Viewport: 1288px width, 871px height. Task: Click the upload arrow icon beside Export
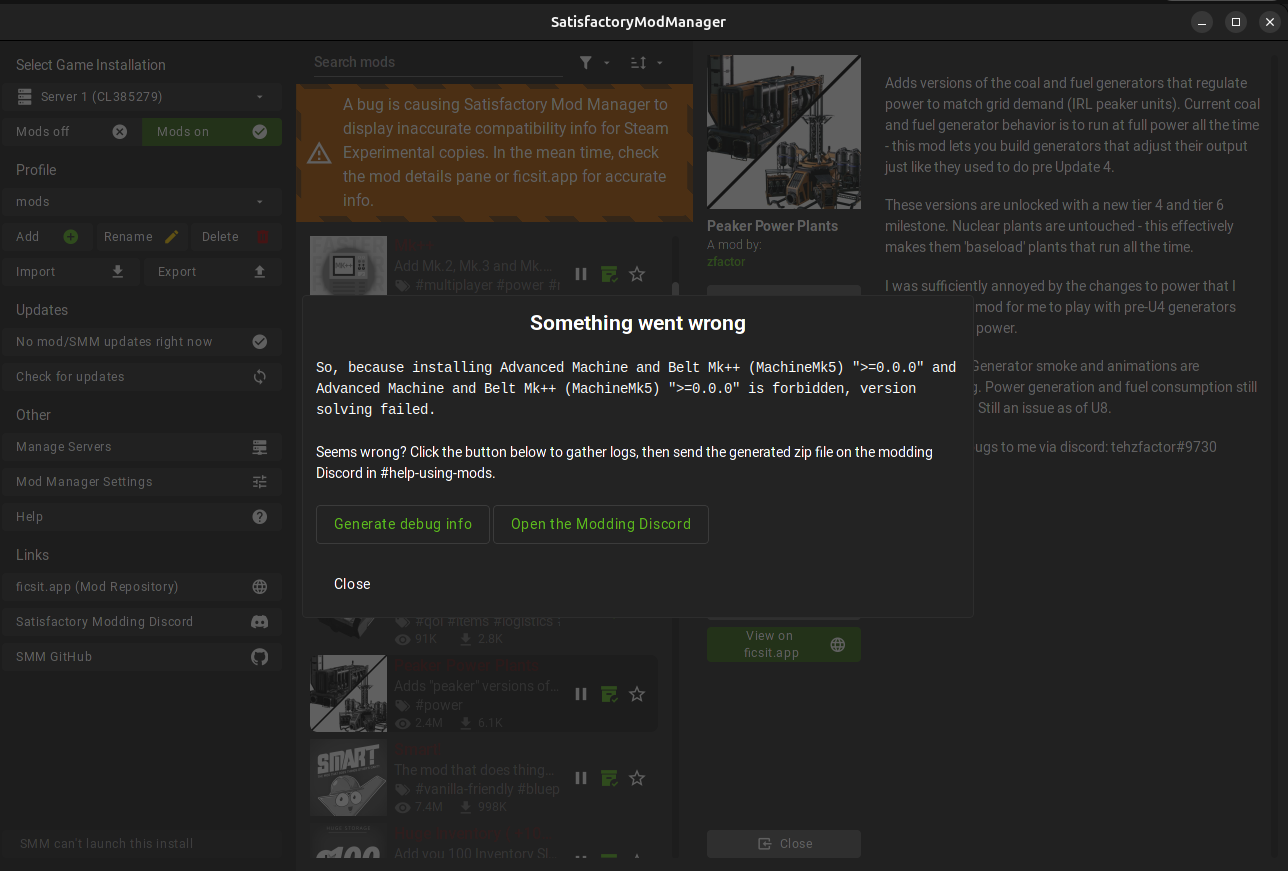click(260, 272)
